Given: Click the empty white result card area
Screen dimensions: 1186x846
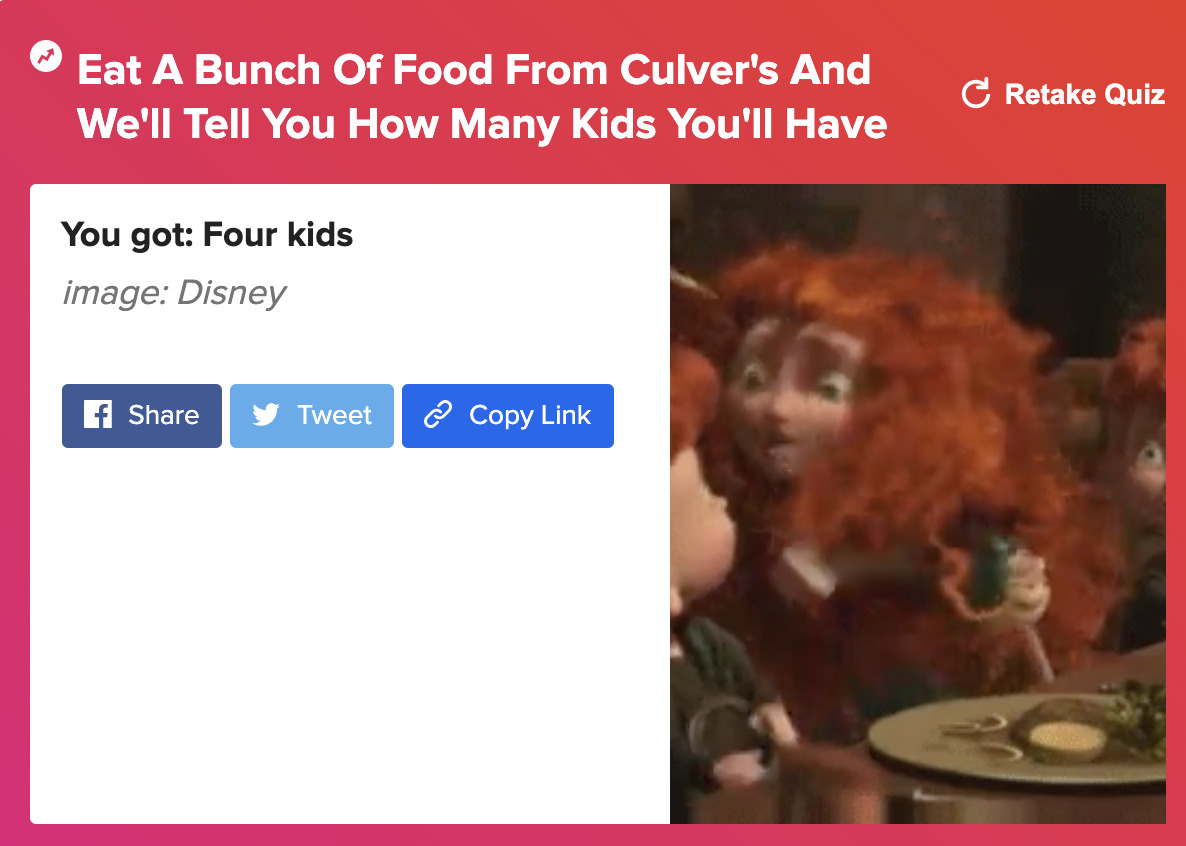Looking at the screenshot, I should pyautogui.click(x=349, y=636).
